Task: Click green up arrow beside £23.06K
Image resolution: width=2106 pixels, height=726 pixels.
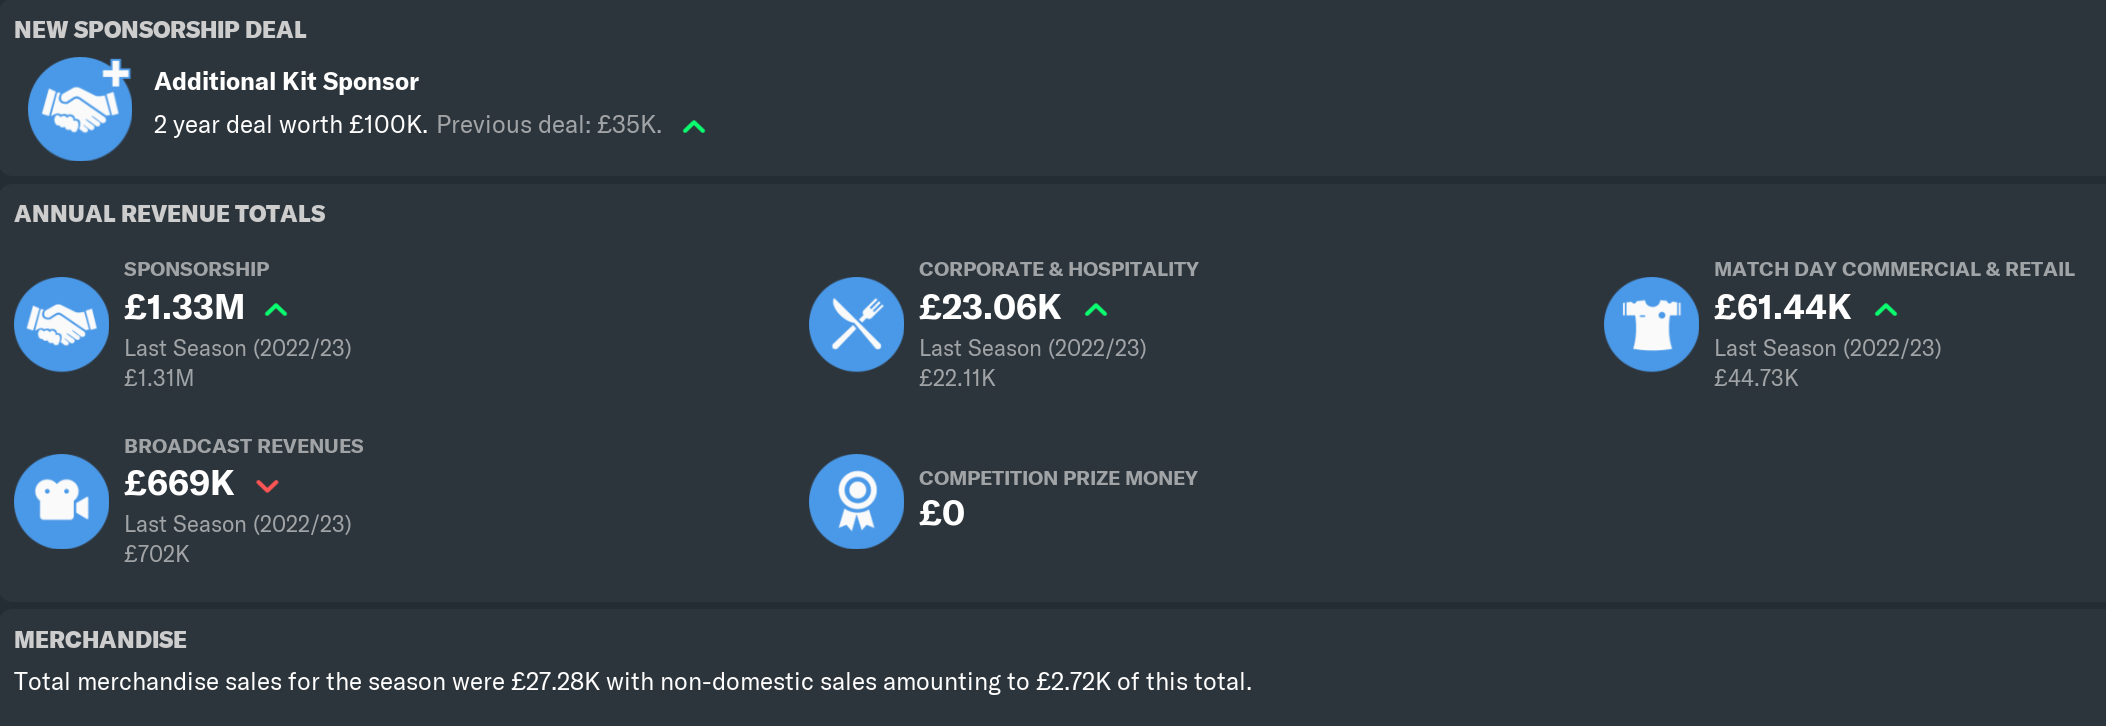Action: coord(1096,310)
